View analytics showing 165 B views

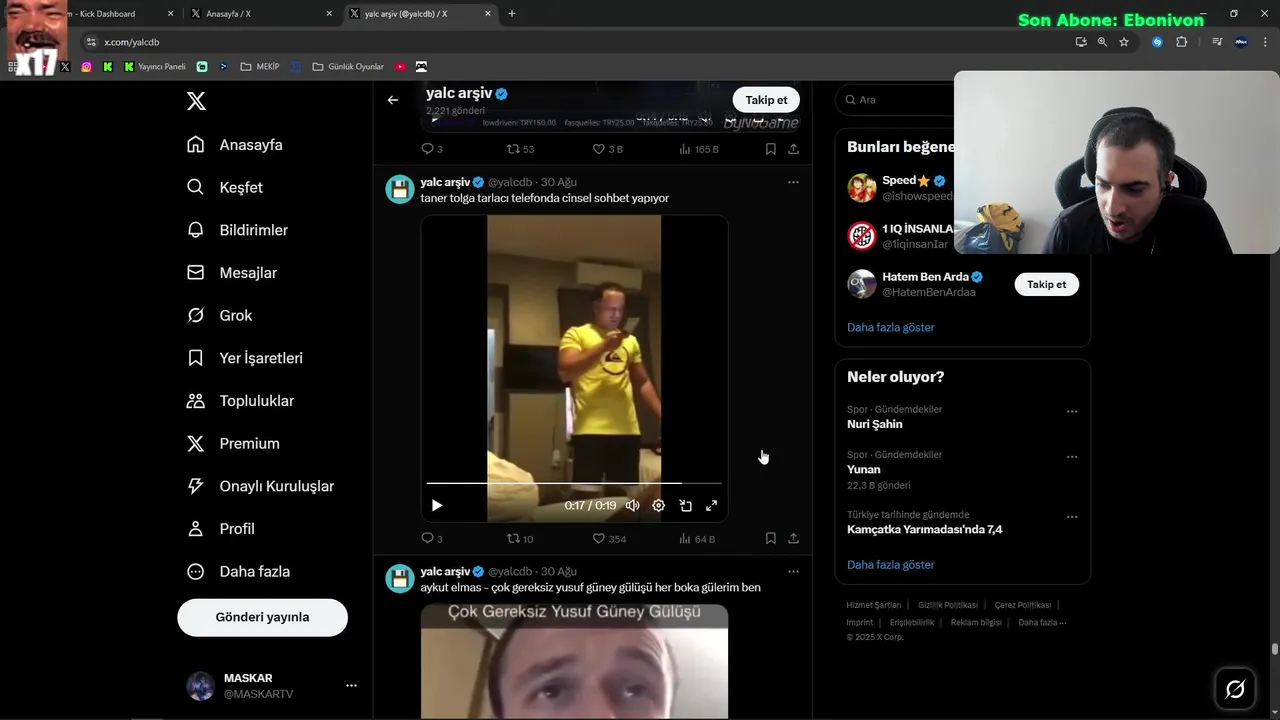(699, 149)
